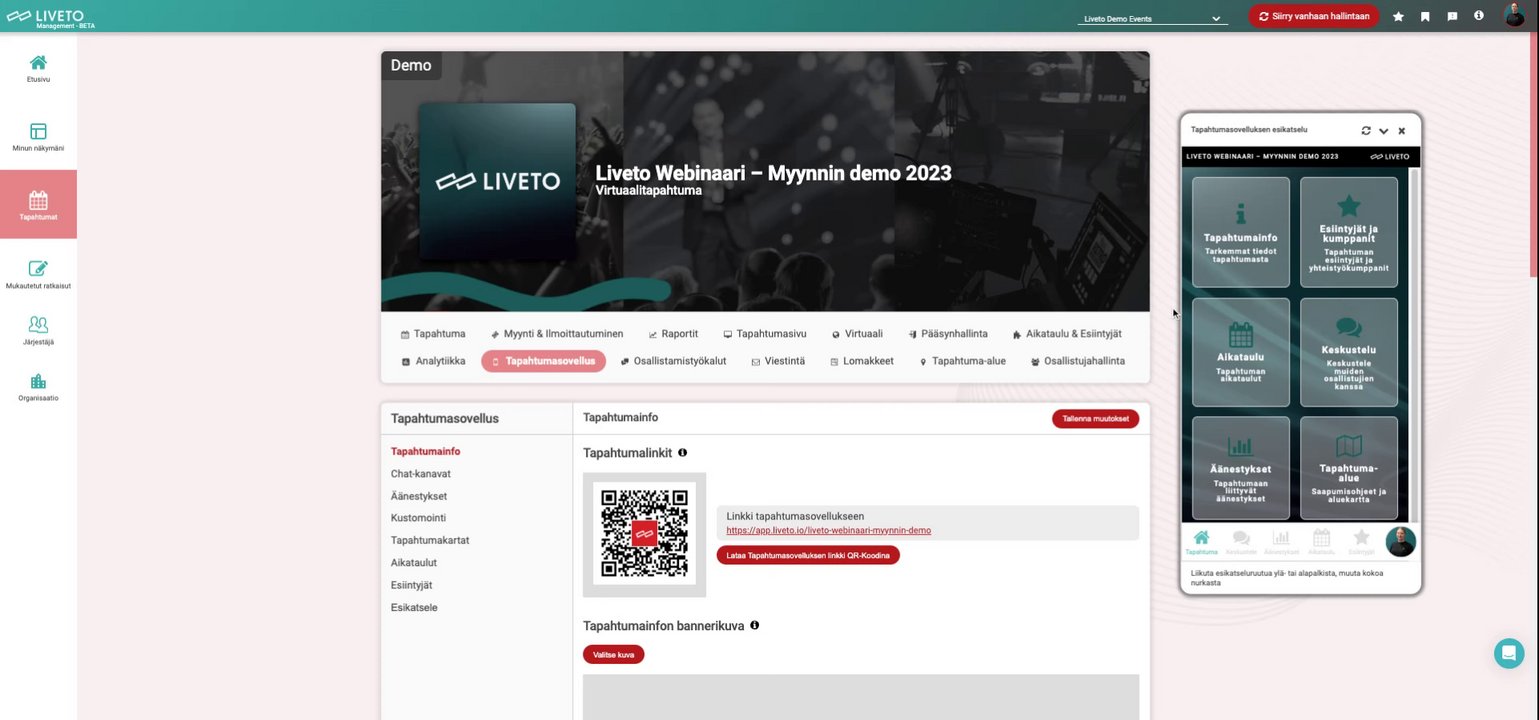Open the user profile avatar in top bar
Image resolution: width=1539 pixels, height=720 pixels.
[1514, 16]
